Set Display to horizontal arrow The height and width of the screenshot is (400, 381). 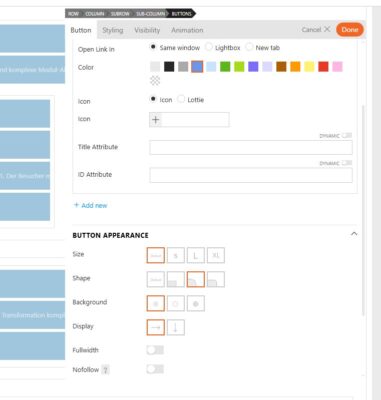pyautogui.click(x=155, y=327)
